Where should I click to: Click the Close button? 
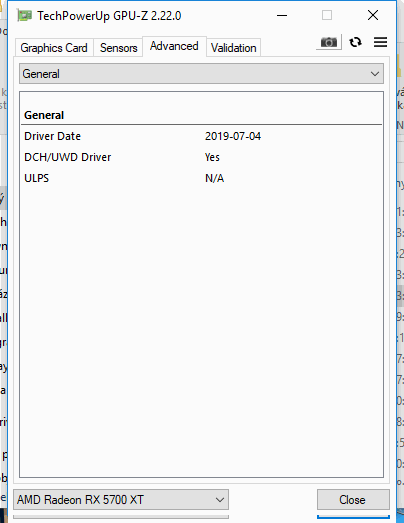353,500
